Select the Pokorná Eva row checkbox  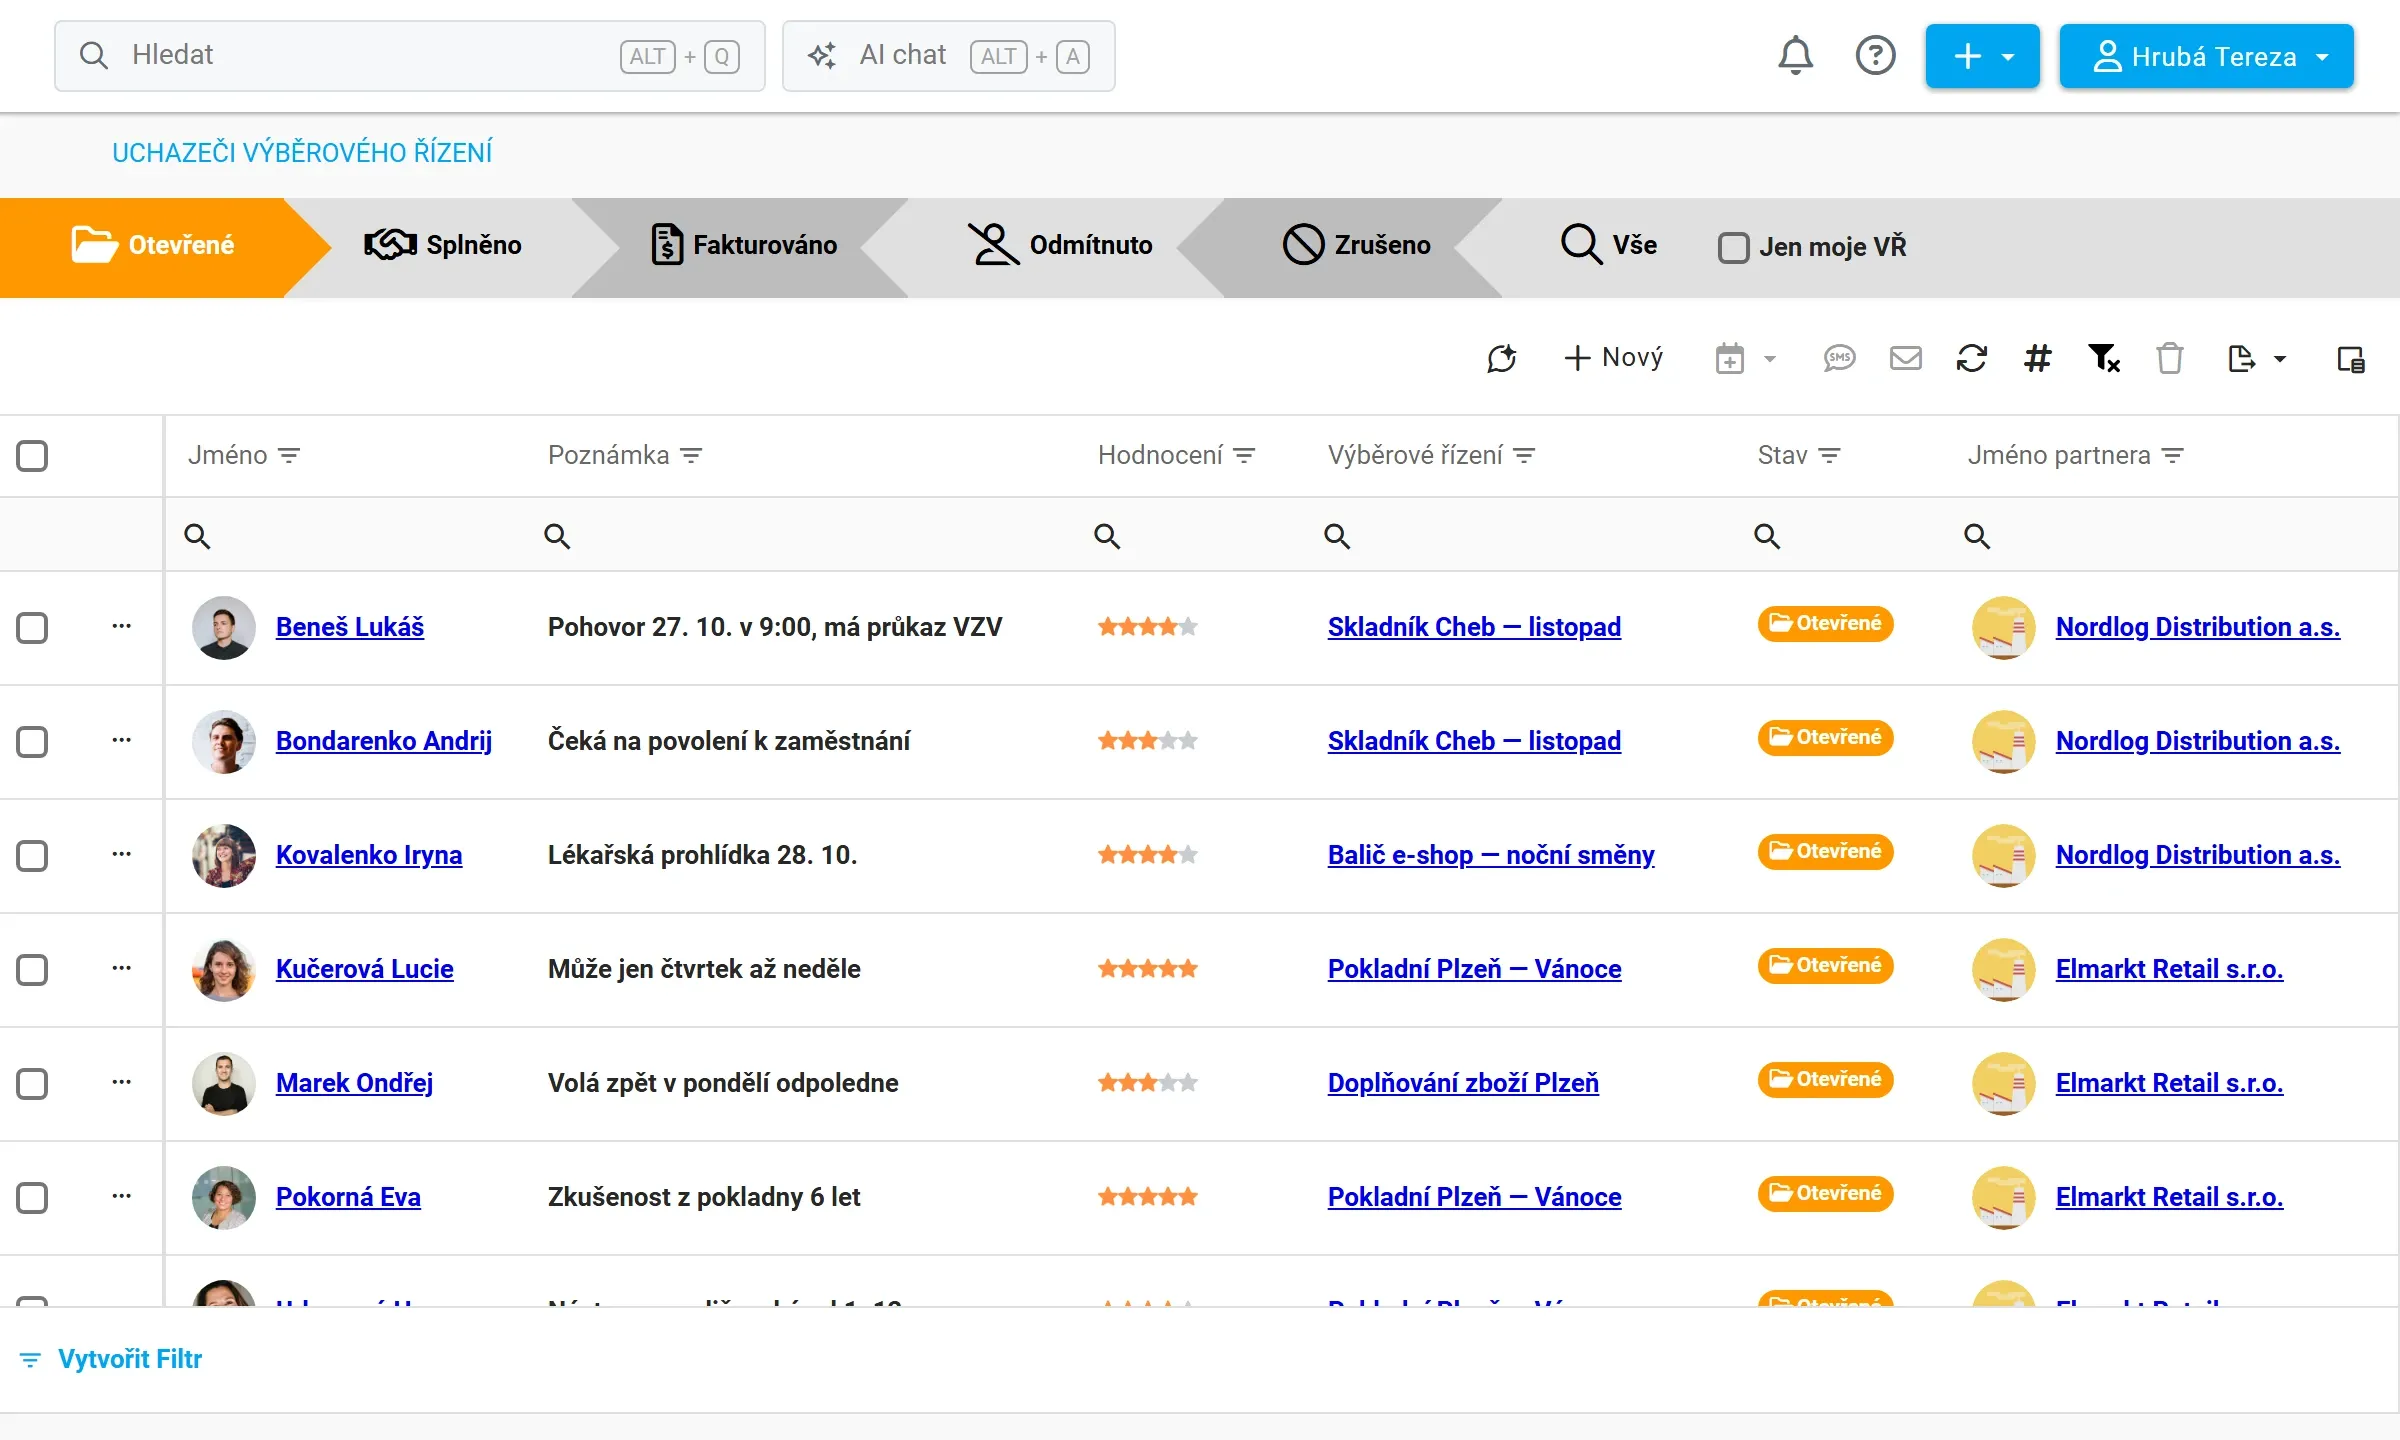(32, 1198)
